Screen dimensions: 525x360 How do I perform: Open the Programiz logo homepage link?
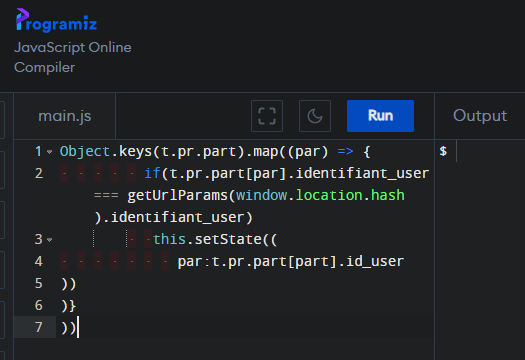point(57,20)
